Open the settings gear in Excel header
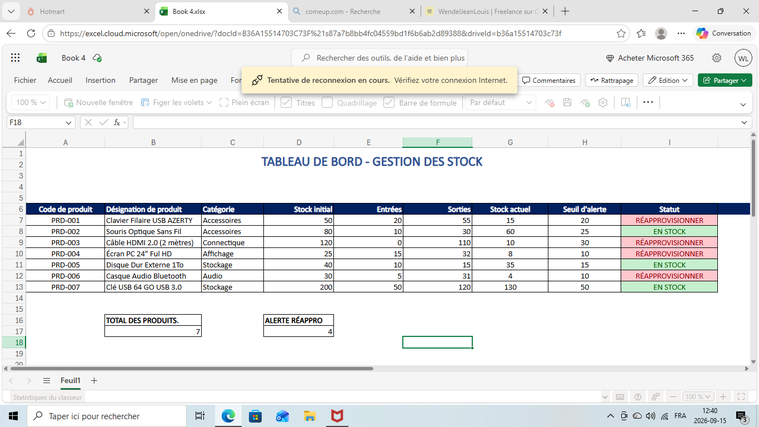Viewport: 759px width, 427px height. 716,58
